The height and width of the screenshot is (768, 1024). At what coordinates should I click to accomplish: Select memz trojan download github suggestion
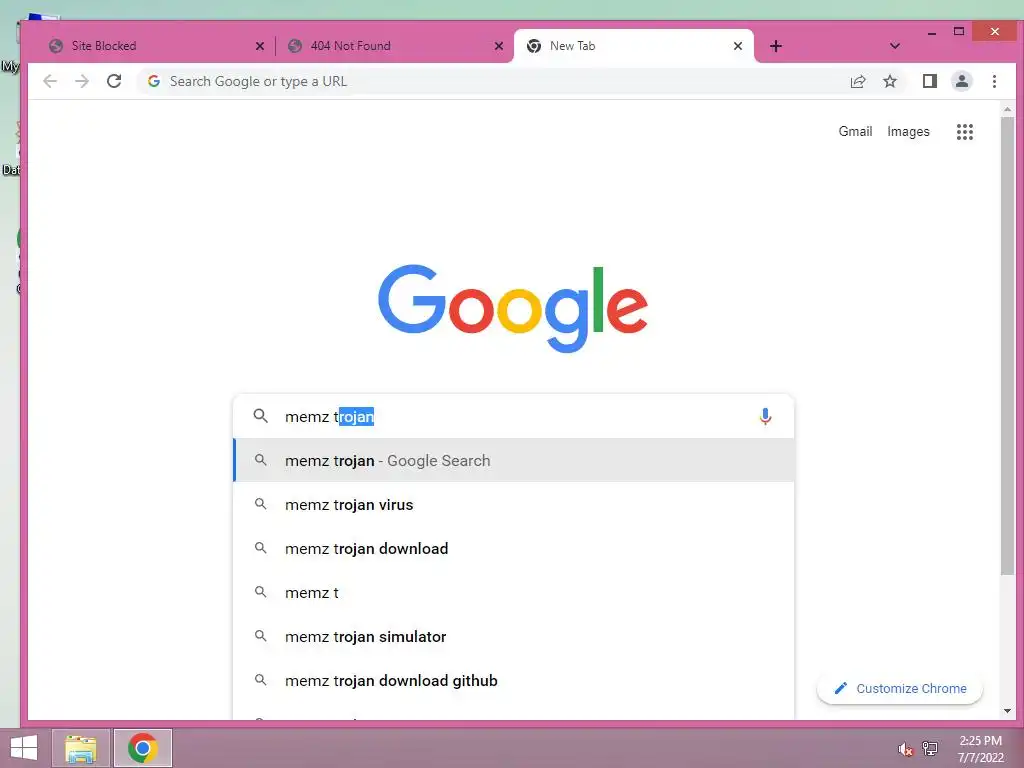pyautogui.click(x=514, y=680)
